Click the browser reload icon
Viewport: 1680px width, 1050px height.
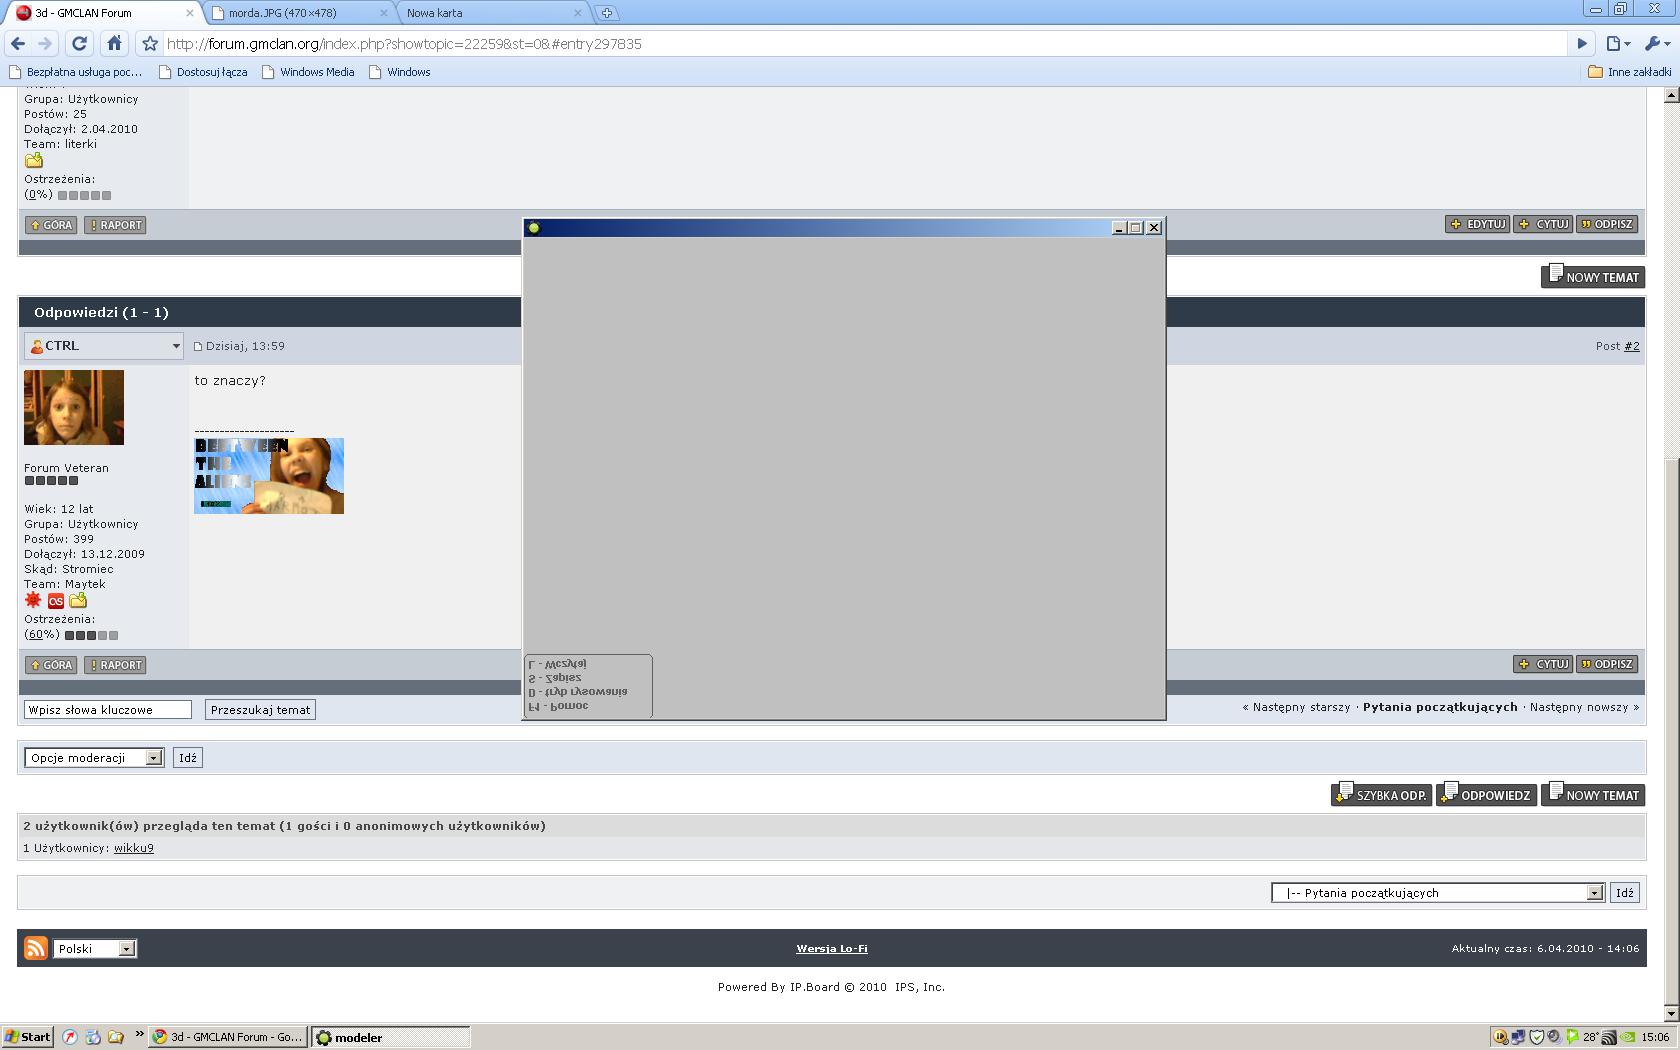tap(79, 43)
